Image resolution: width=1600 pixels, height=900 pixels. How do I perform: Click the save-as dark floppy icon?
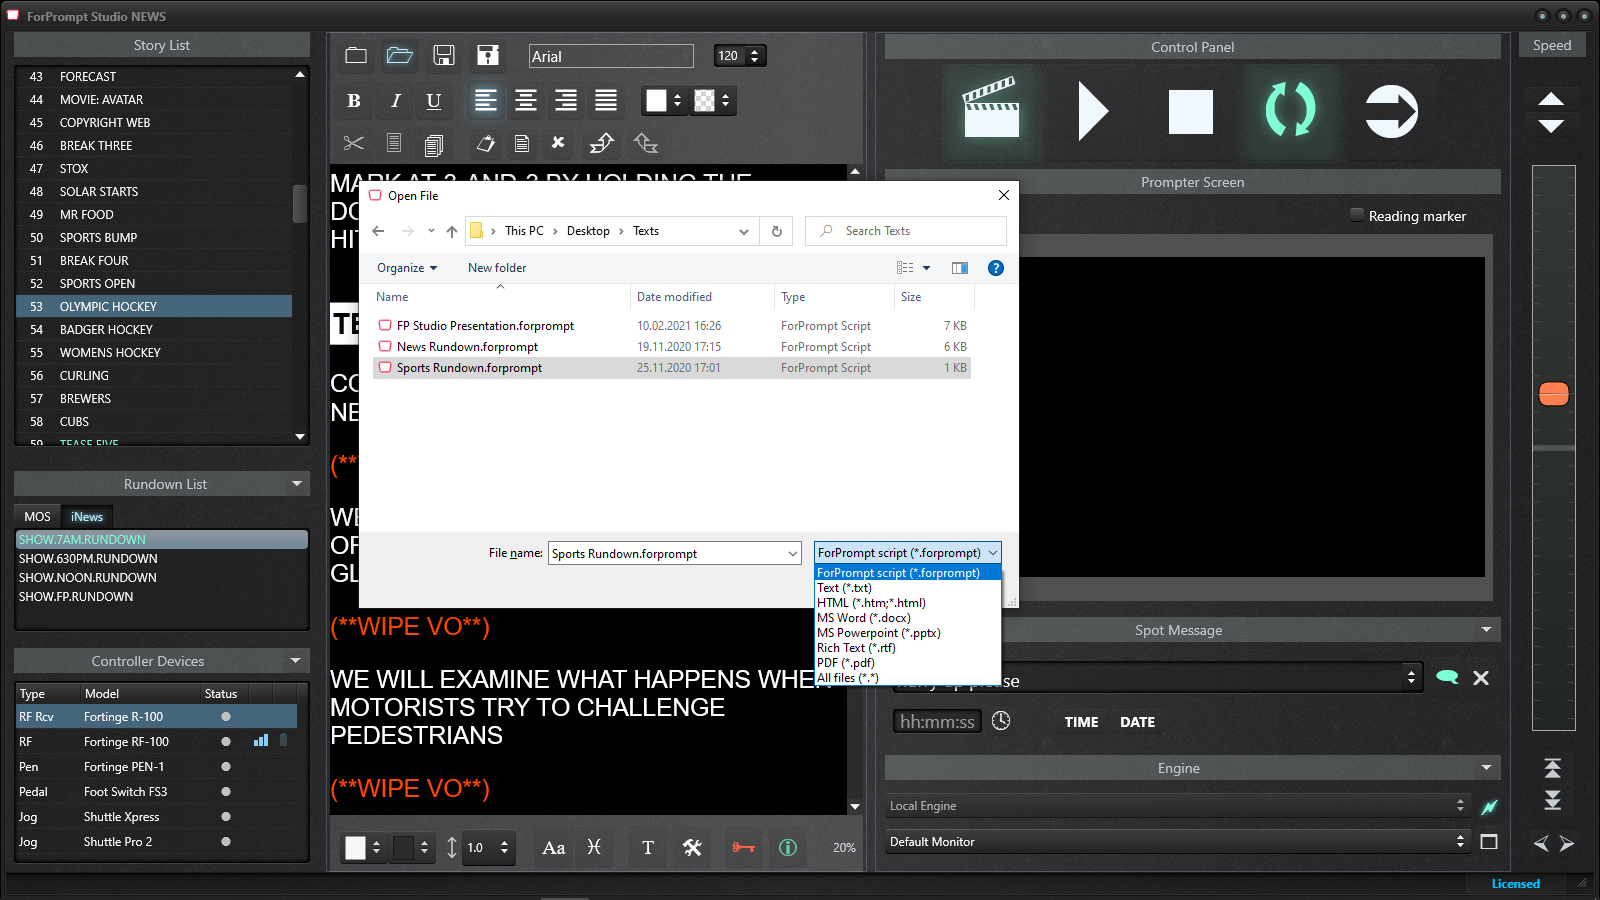tap(488, 56)
